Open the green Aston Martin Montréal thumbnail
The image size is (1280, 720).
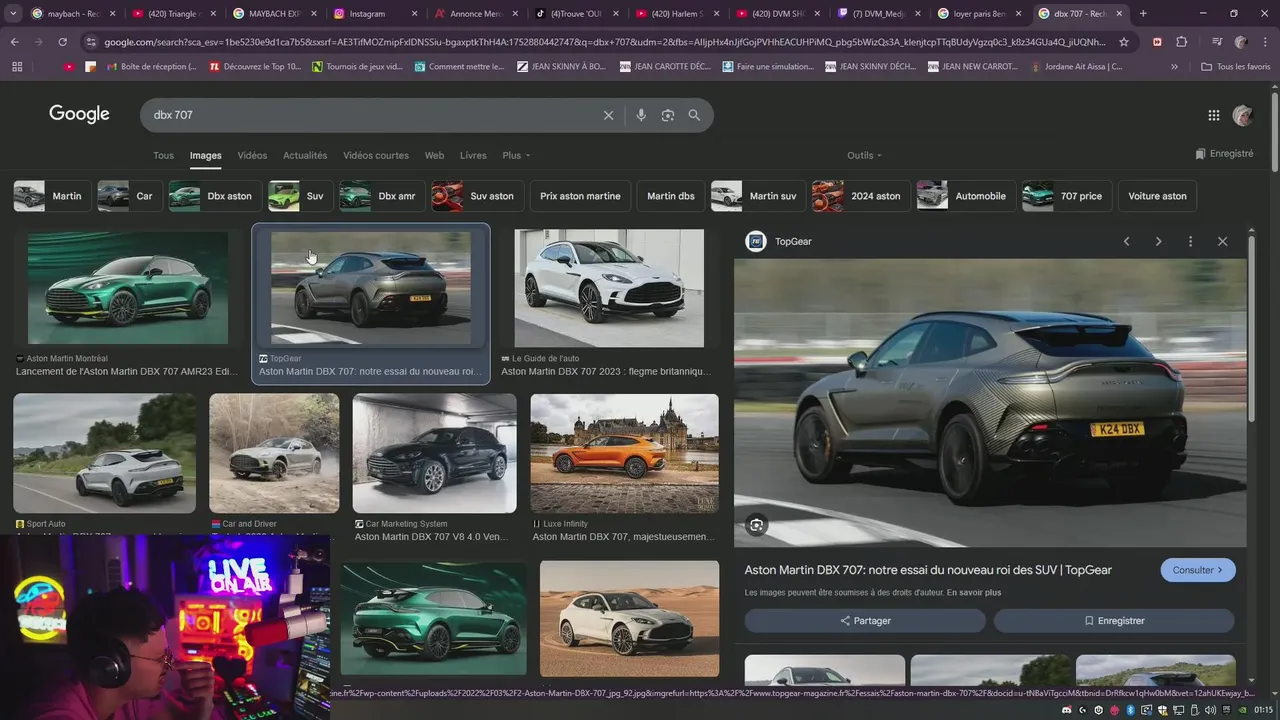tap(128, 288)
